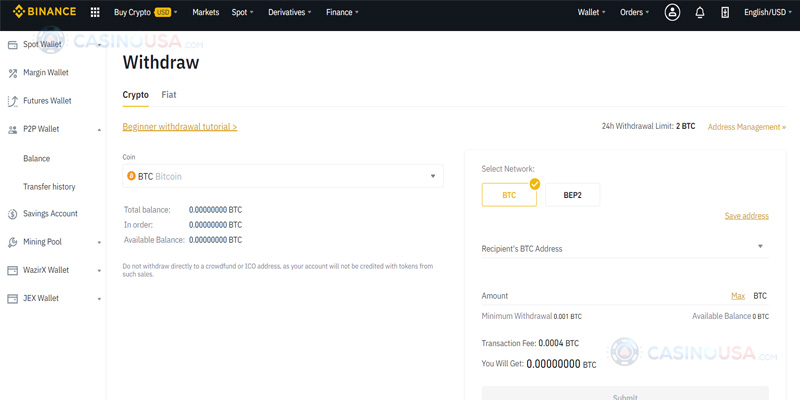
Task: Click the 24h Withdrawal Limit 2 BTC text
Action: pos(648,127)
